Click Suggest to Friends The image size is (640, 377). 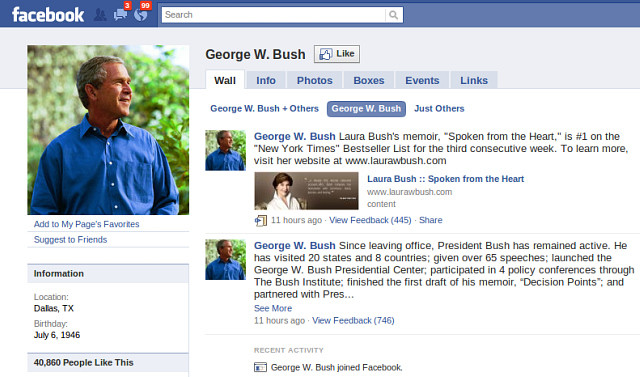70,240
